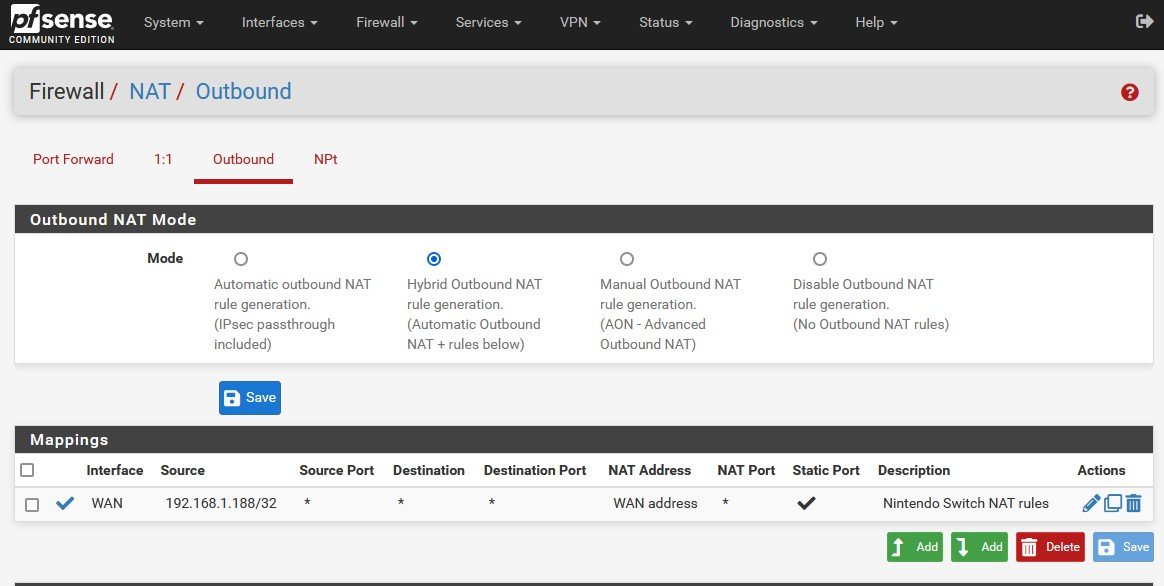Open the Status dropdown menu
This screenshot has width=1164, height=586.
coord(666,22)
